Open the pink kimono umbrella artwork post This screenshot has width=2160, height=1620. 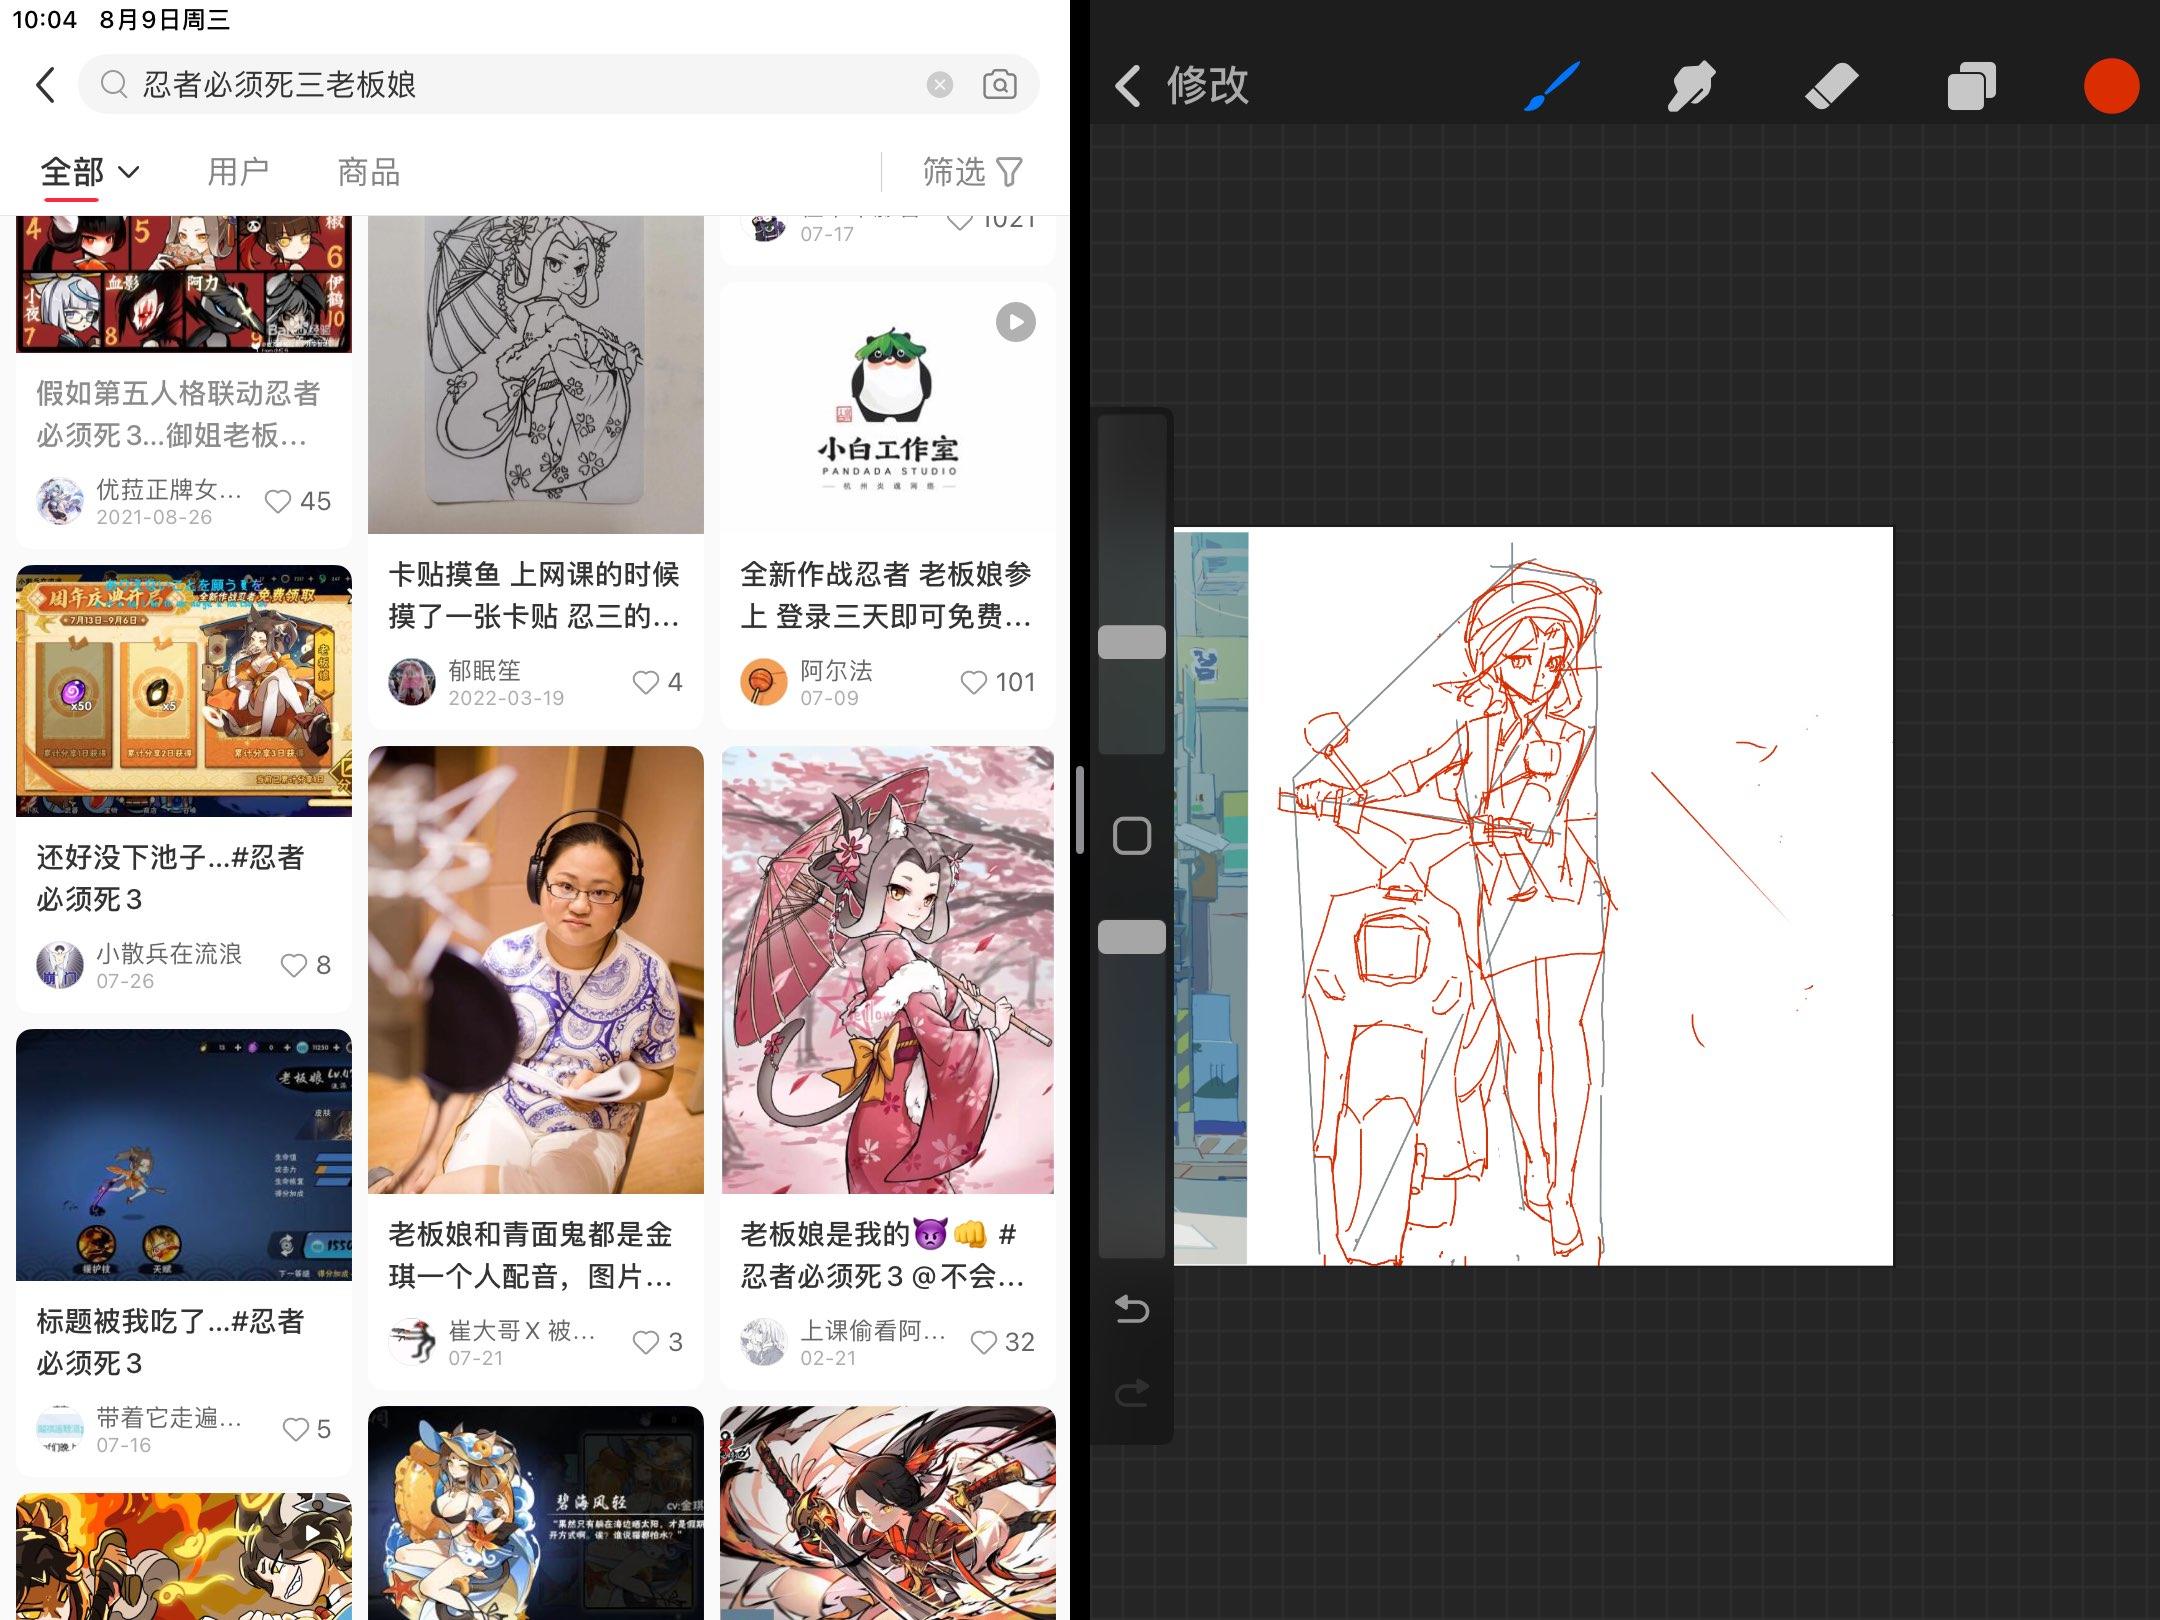click(x=888, y=970)
